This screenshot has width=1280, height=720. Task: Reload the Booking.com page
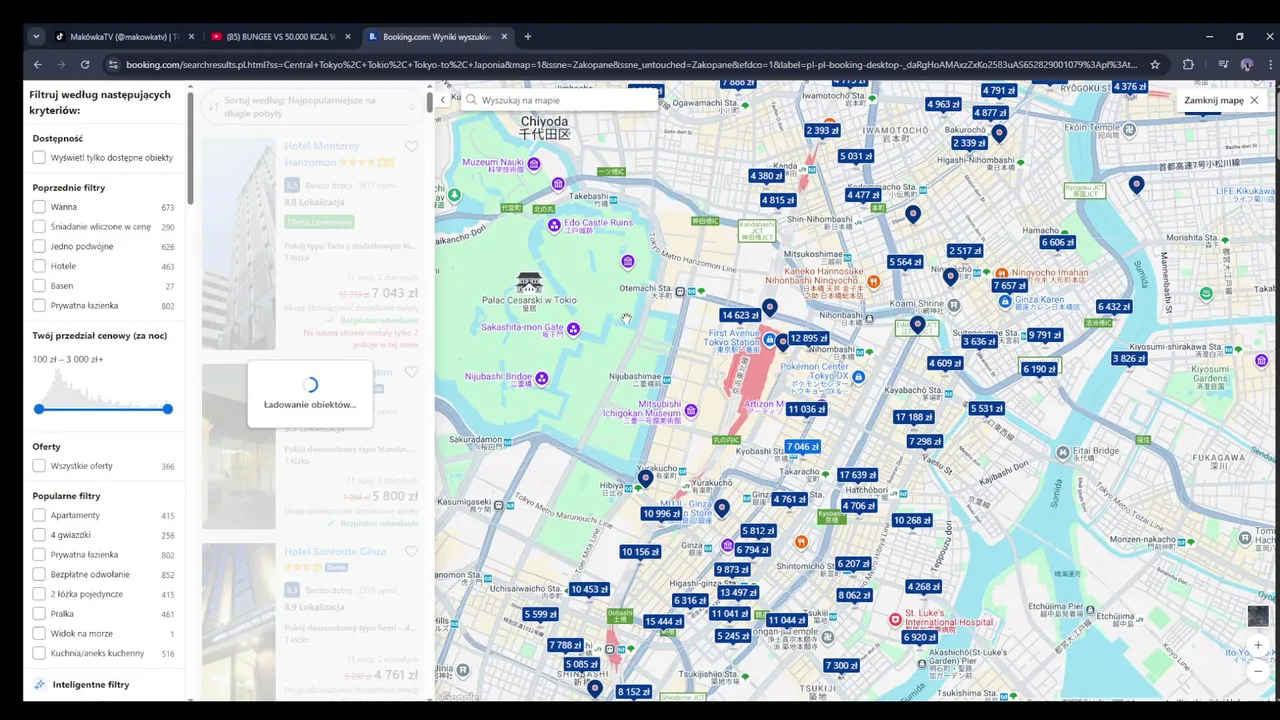coord(85,64)
